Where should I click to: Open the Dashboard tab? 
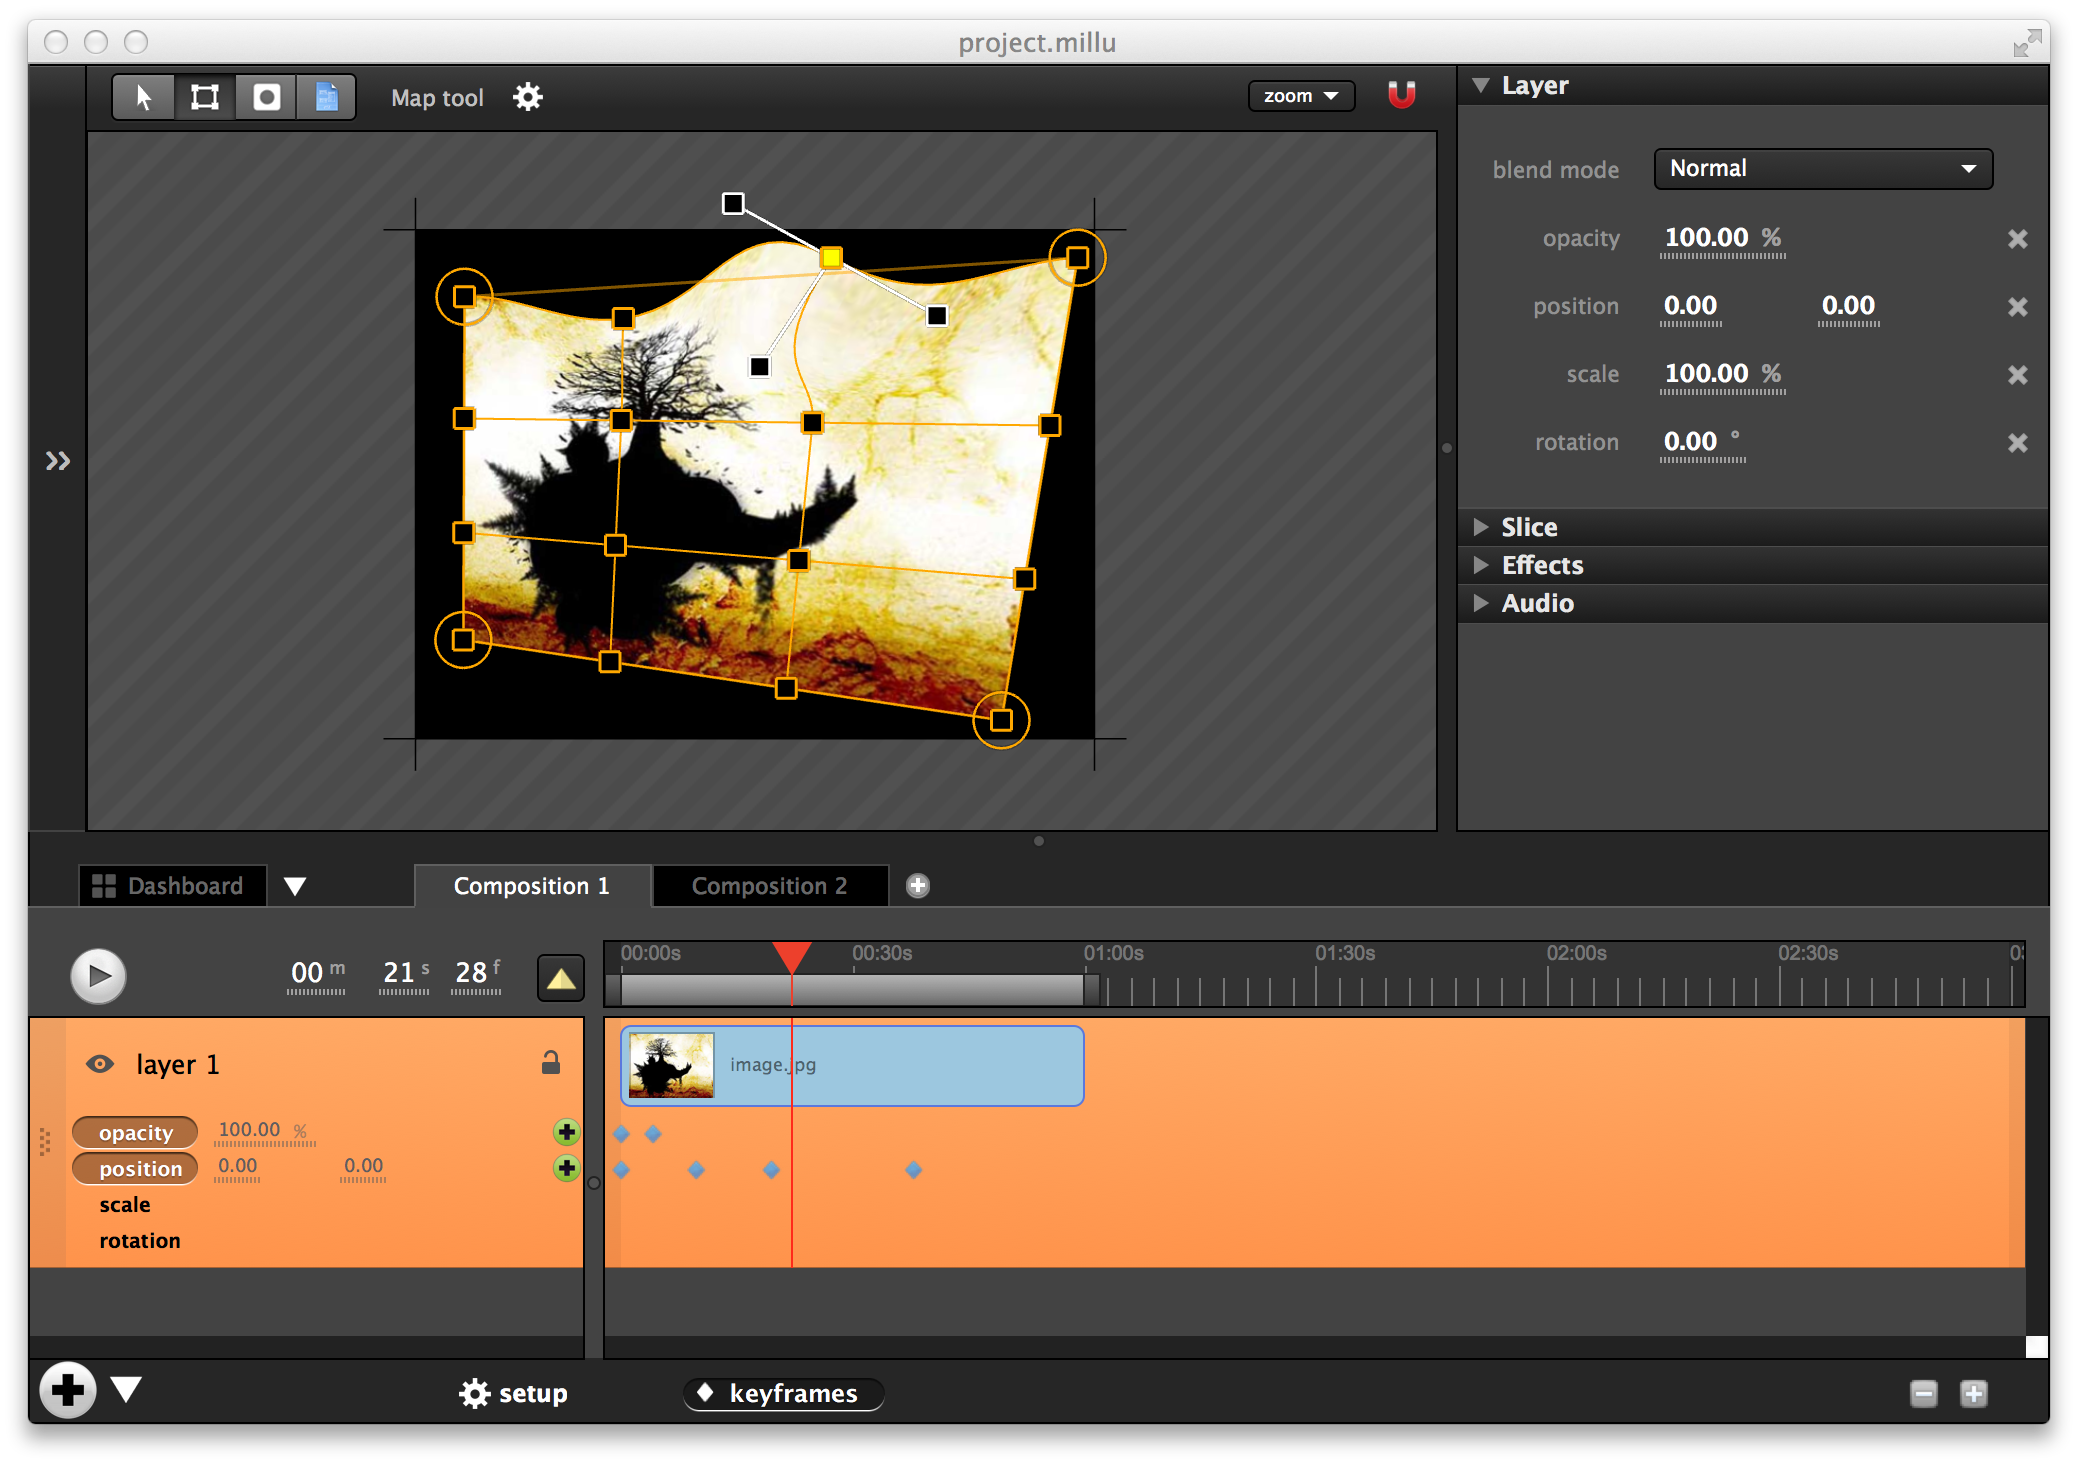pos(172,886)
